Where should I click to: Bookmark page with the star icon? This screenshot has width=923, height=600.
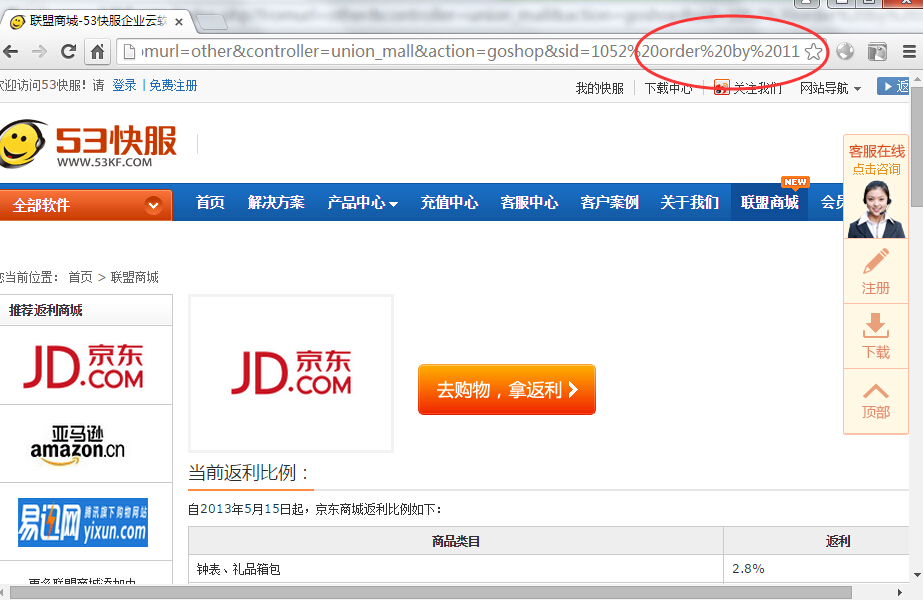[x=814, y=52]
